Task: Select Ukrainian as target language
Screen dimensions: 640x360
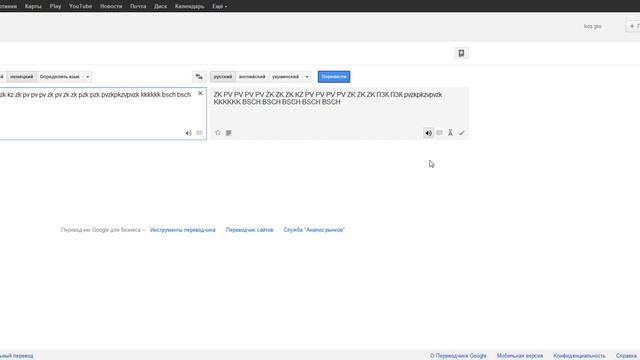Action: click(x=285, y=77)
